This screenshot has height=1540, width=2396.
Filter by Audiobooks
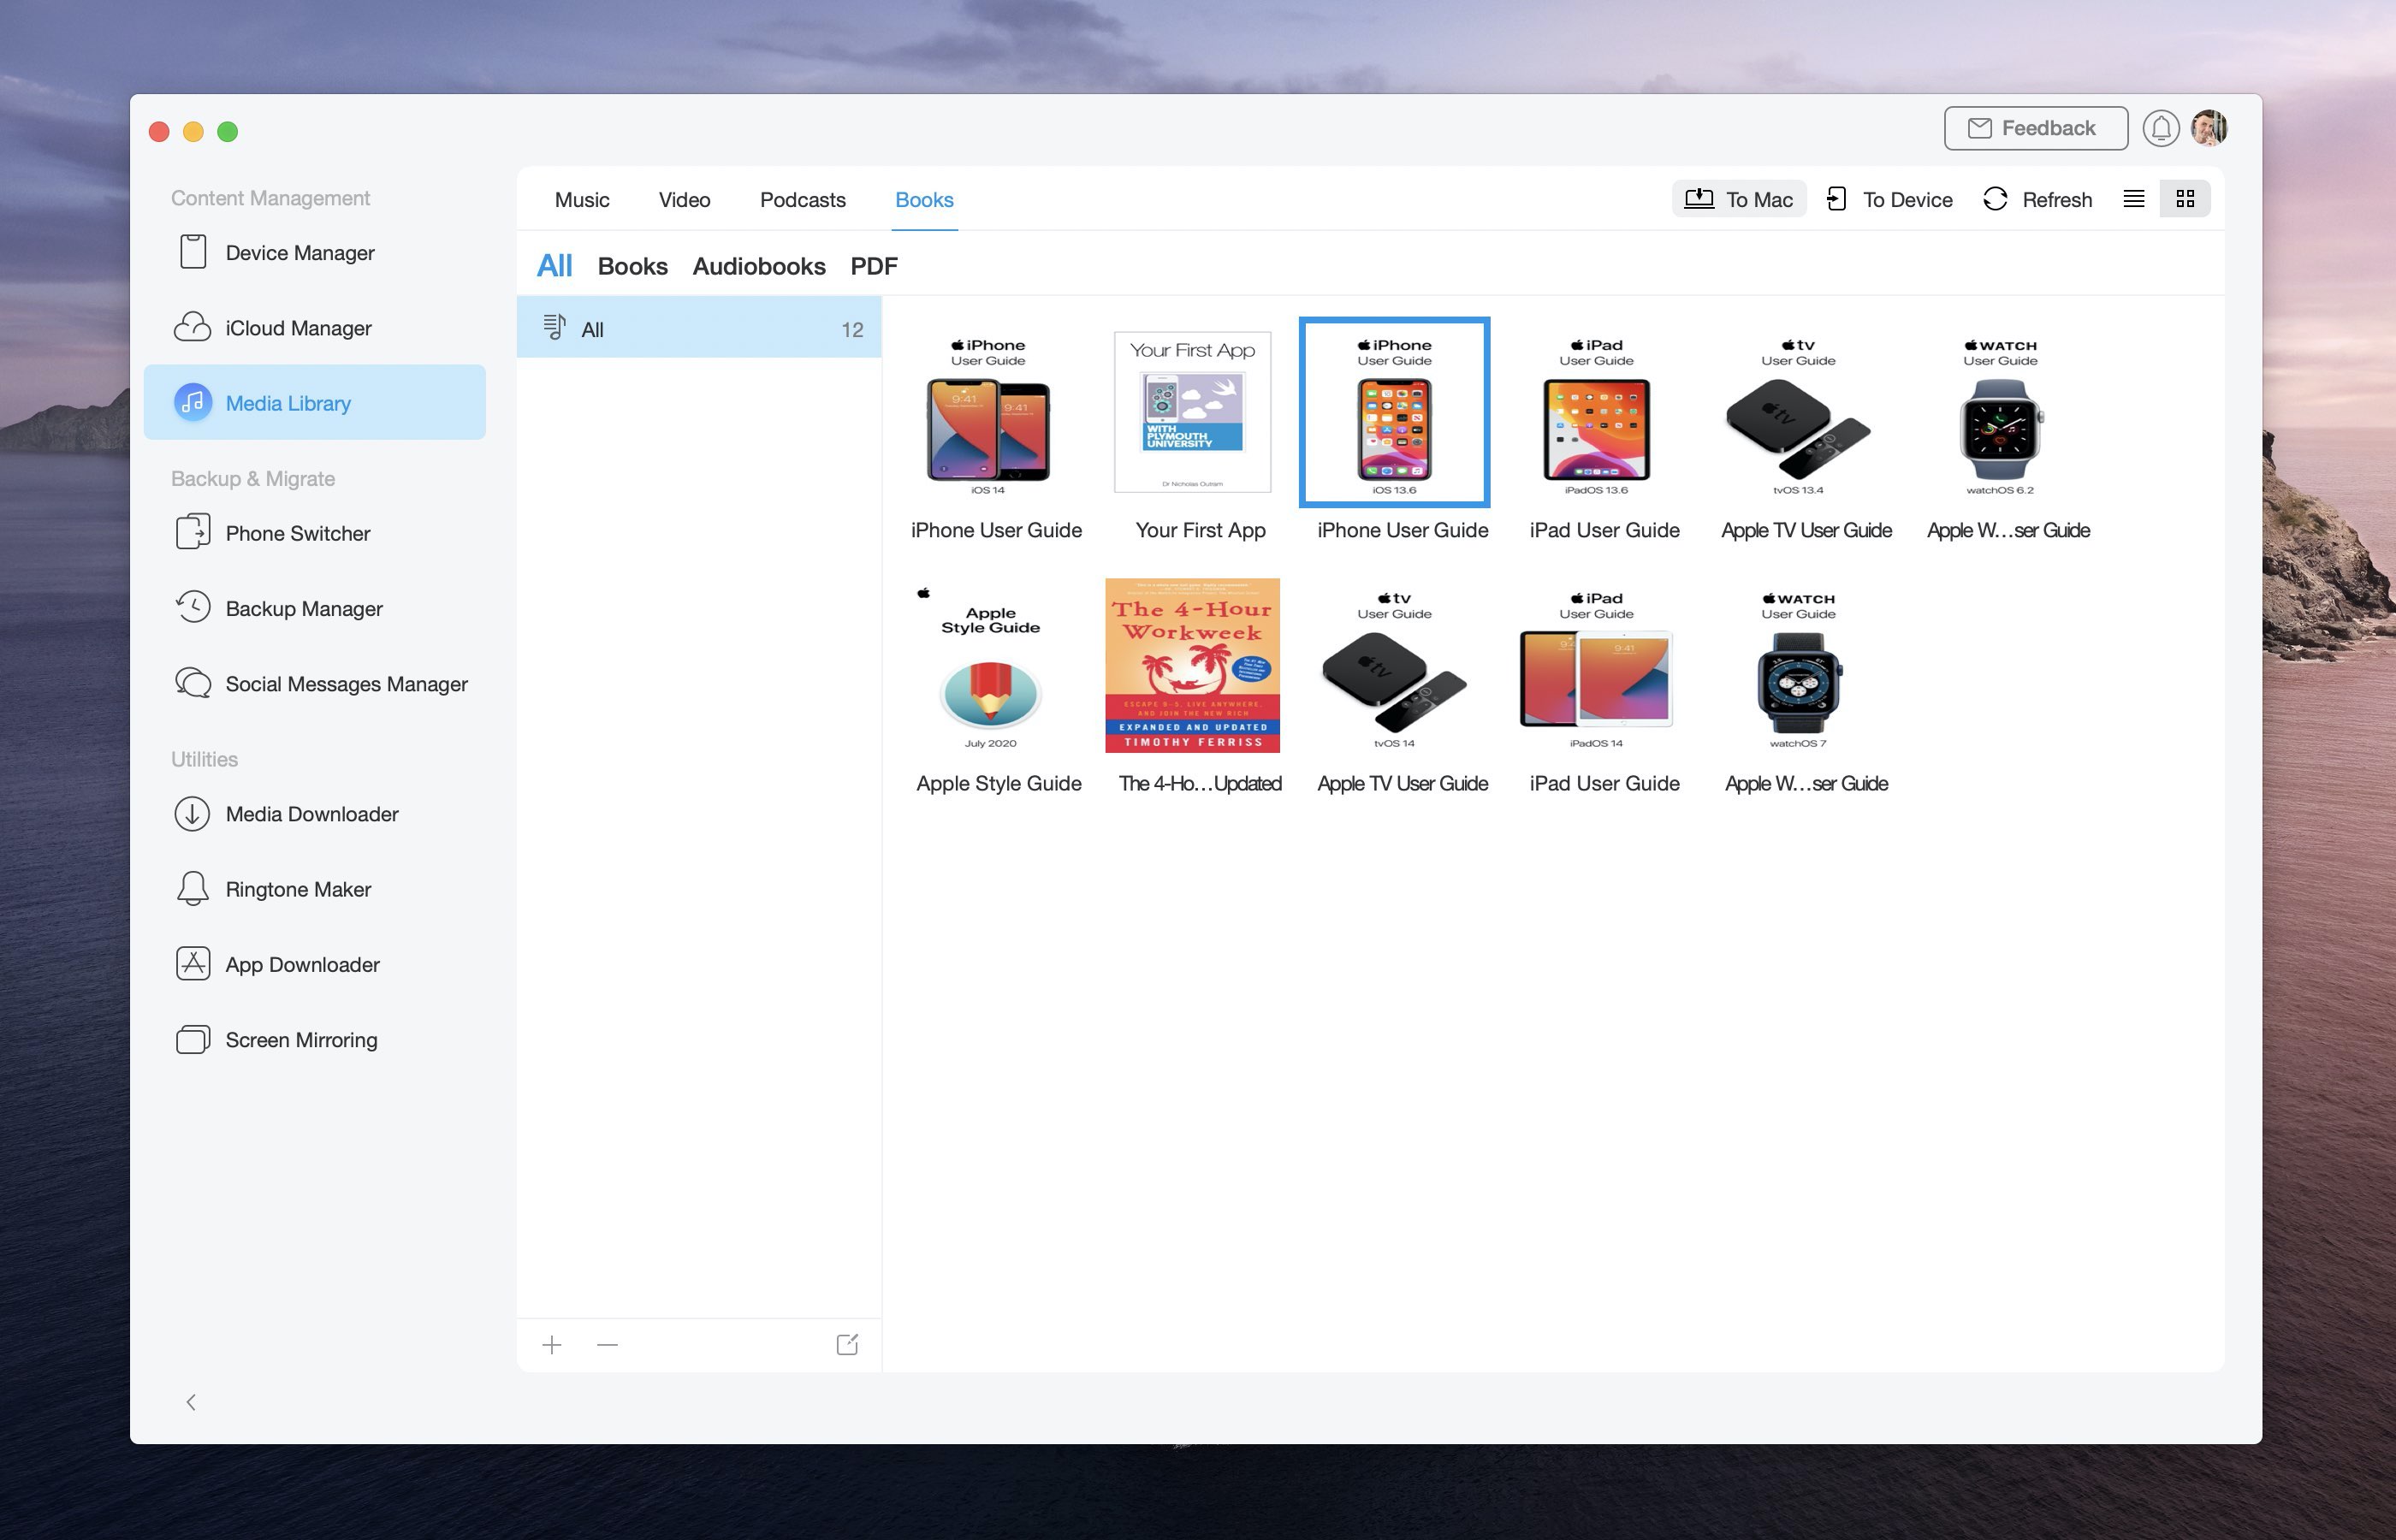(x=759, y=266)
